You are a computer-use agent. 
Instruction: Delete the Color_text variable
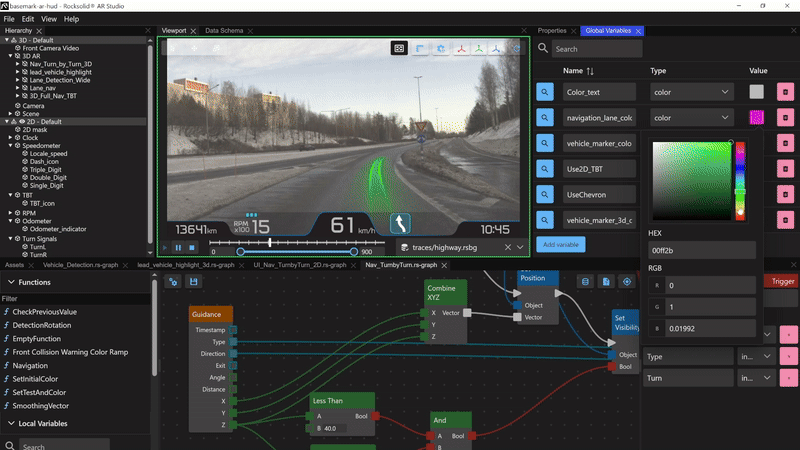pos(786,92)
